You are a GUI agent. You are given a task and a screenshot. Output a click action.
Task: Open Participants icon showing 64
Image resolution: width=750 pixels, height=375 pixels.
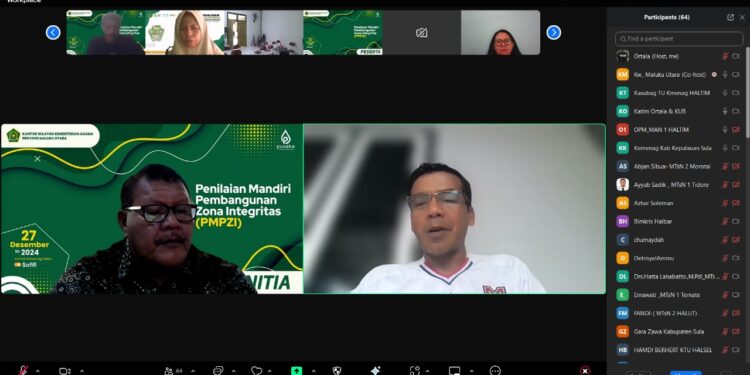(174, 371)
